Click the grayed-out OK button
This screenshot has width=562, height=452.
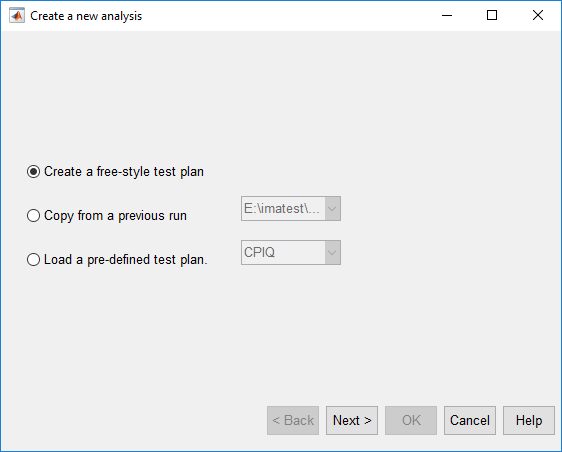click(x=411, y=420)
